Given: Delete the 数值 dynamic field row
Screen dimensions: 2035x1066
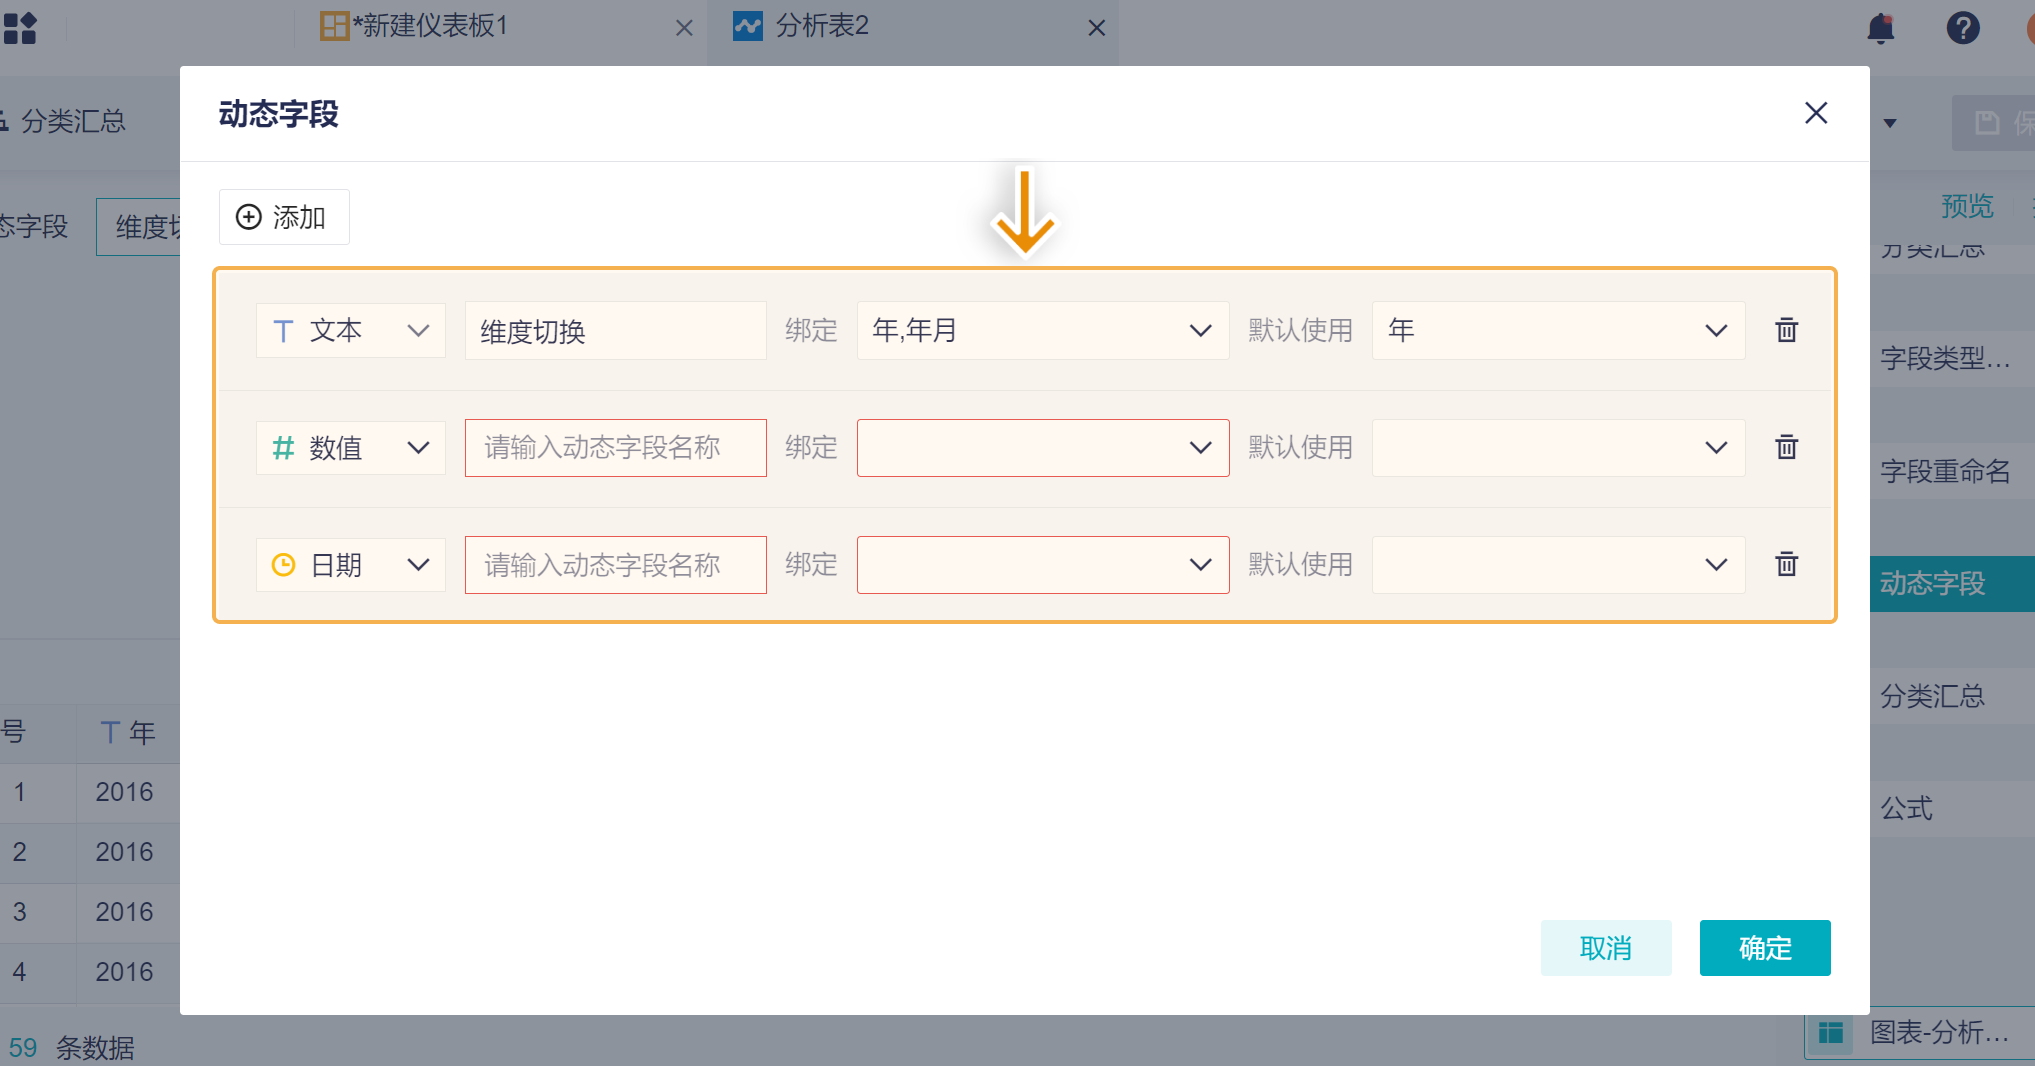Looking at the screenshot, I should point(1786,447).
